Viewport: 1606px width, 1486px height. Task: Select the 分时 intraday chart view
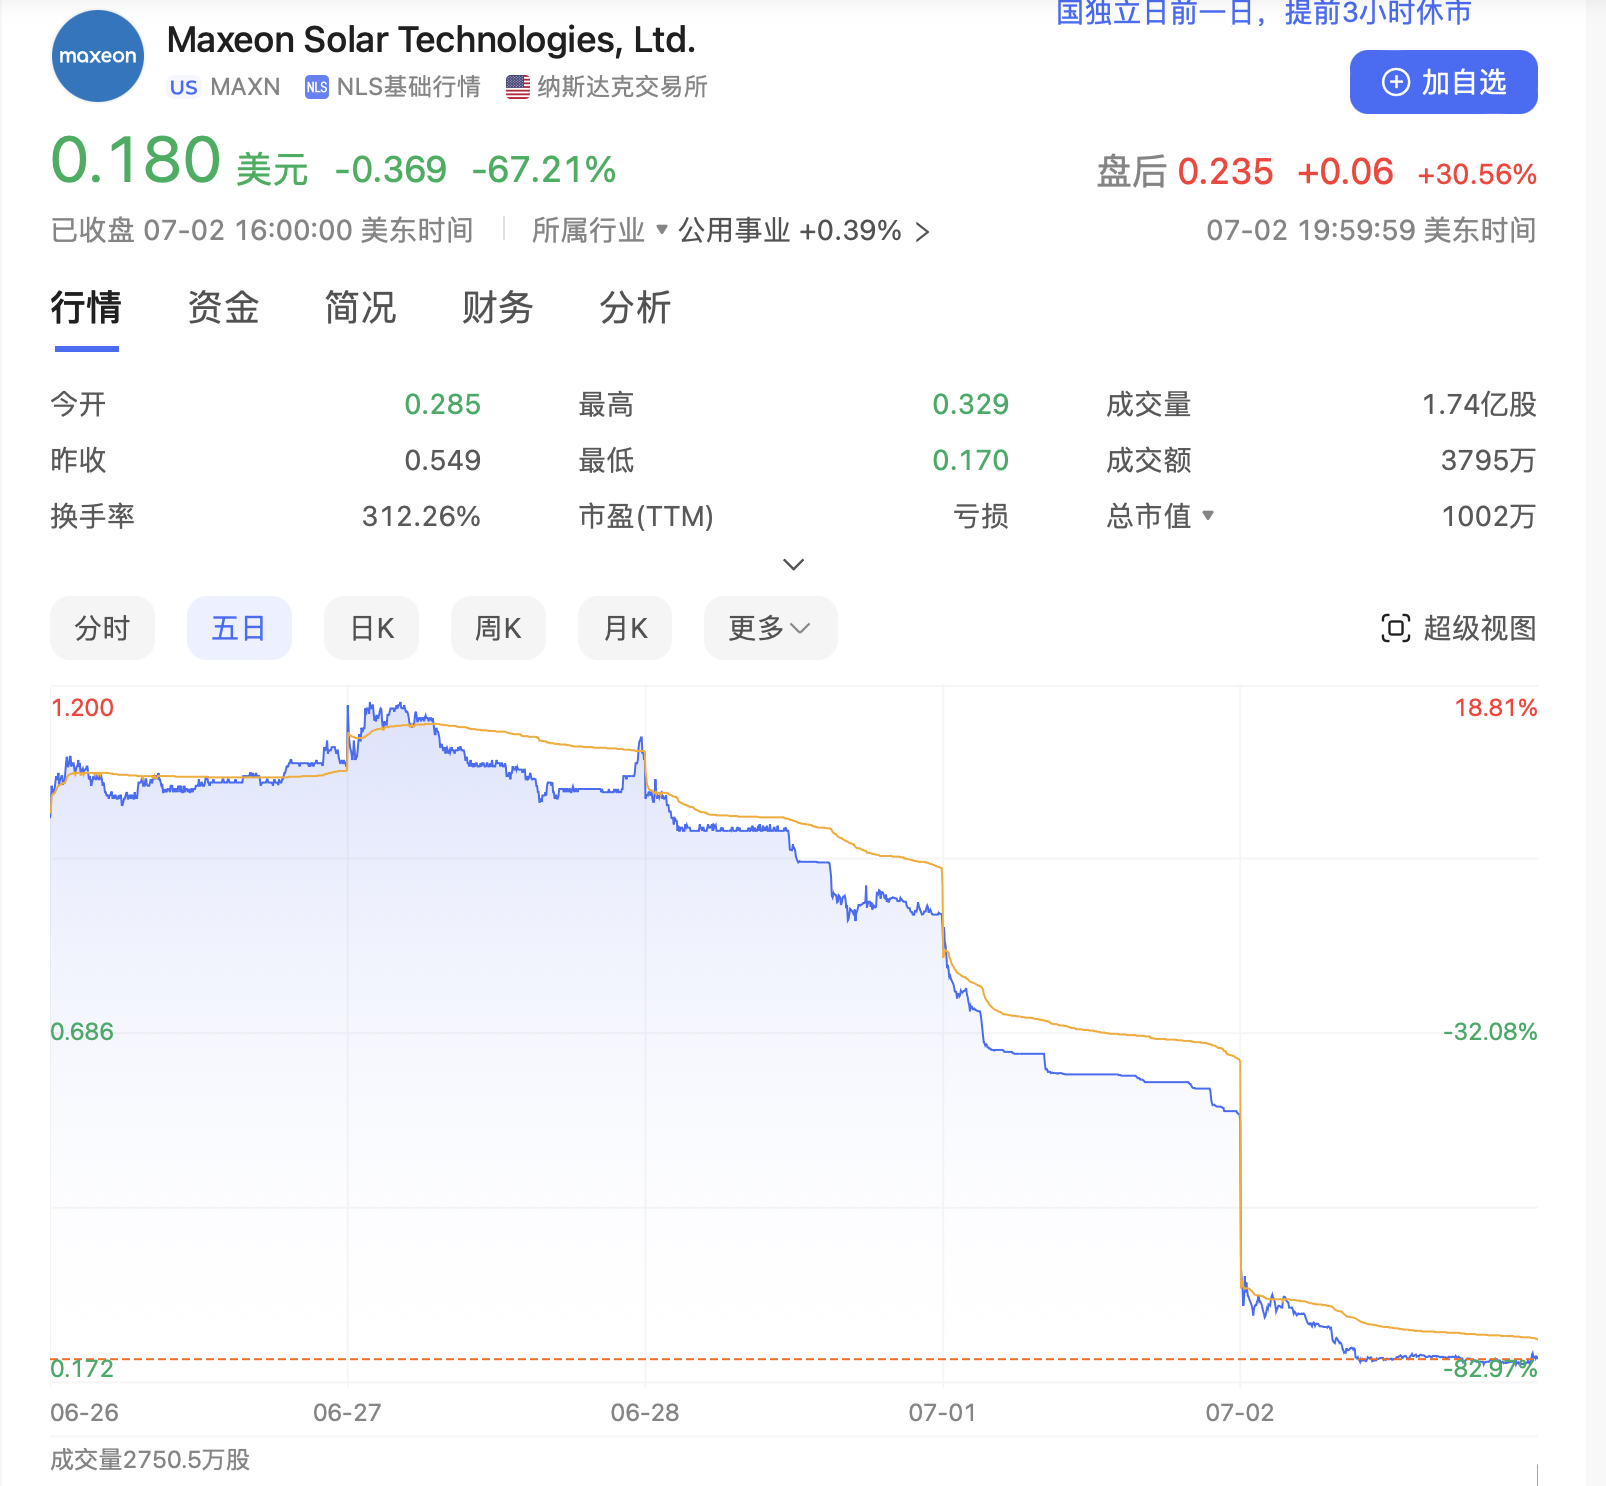tap(102, 628)
